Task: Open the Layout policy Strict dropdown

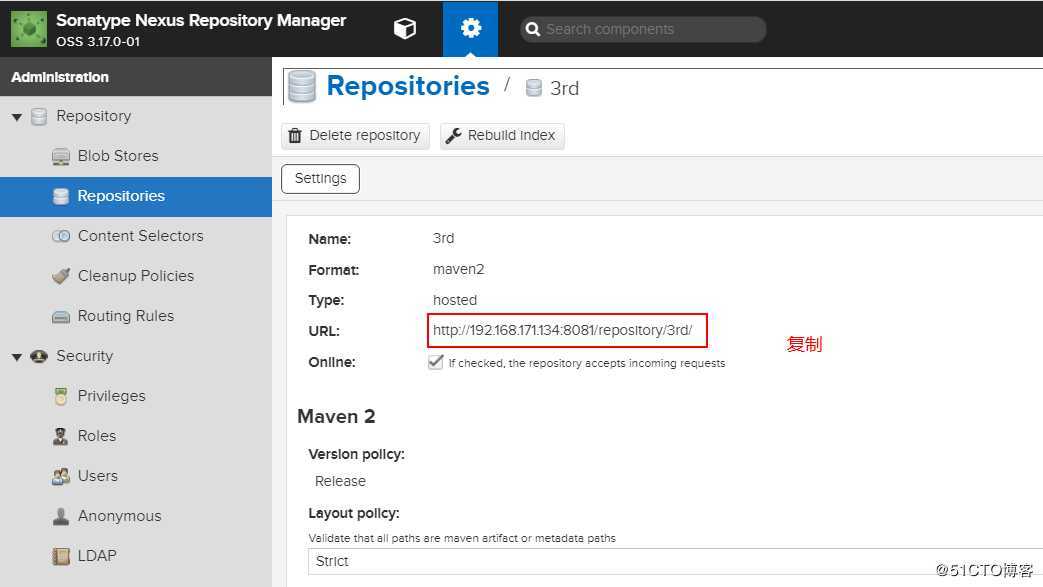Action: [x=675, y=561]
